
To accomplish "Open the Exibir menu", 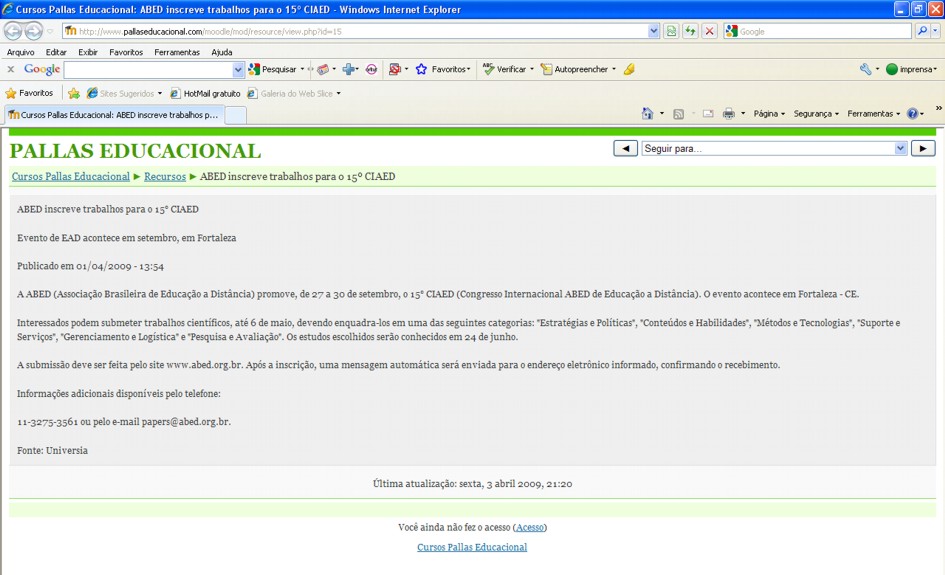I will tap(88, 52).
